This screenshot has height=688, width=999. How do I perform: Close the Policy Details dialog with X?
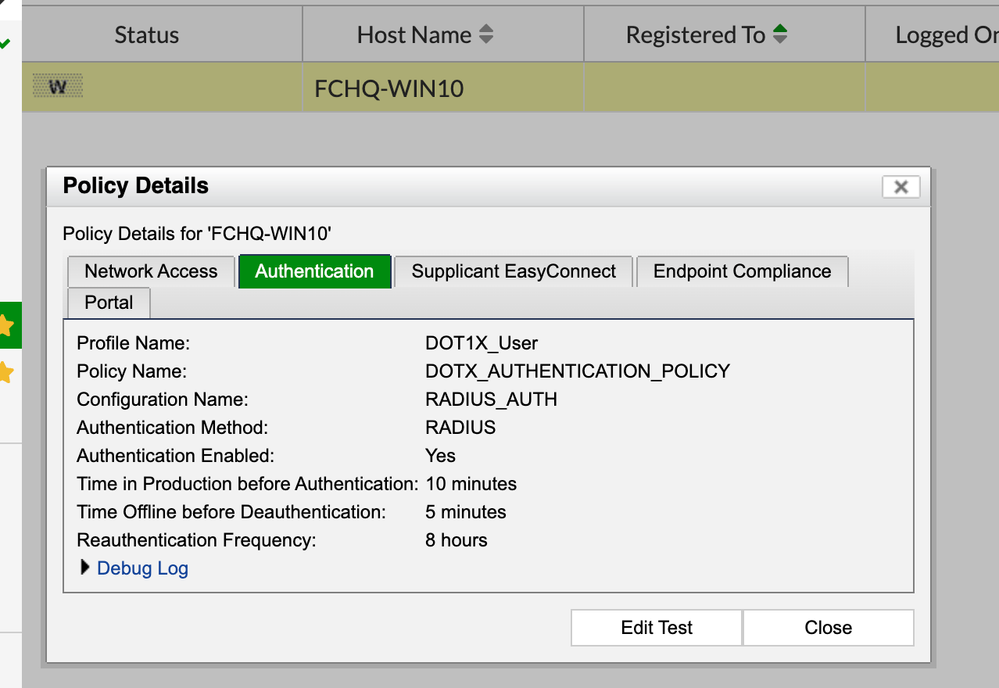[x=900, y=187]
